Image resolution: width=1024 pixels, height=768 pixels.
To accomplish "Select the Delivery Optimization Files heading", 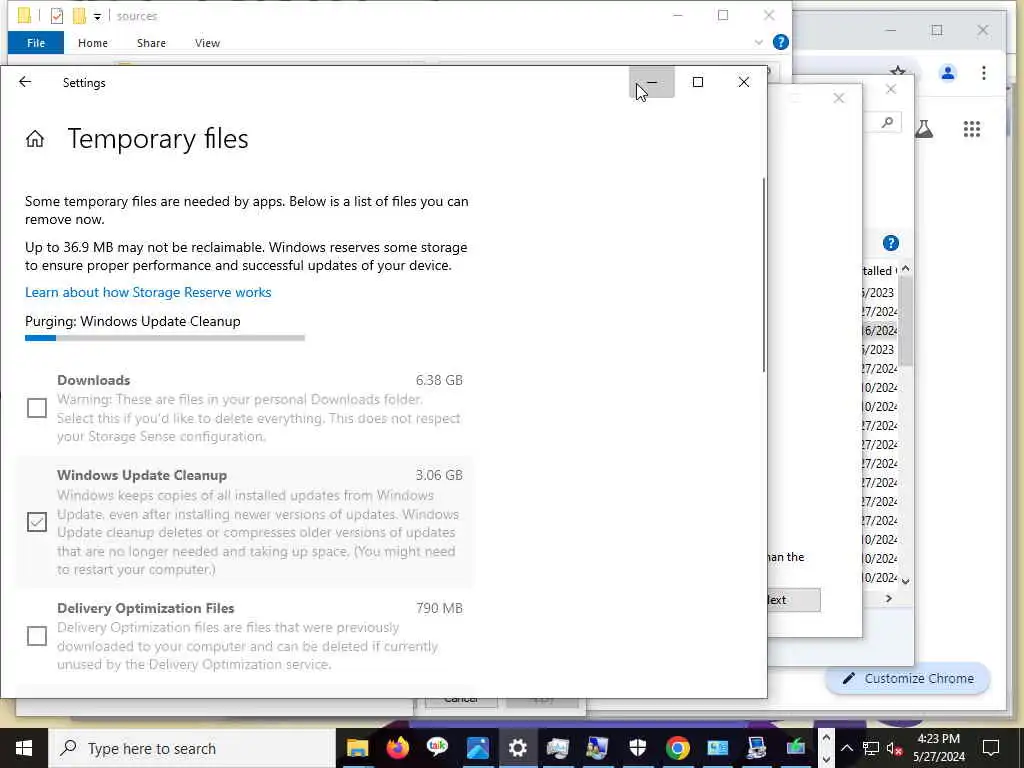I will (145, 608).
